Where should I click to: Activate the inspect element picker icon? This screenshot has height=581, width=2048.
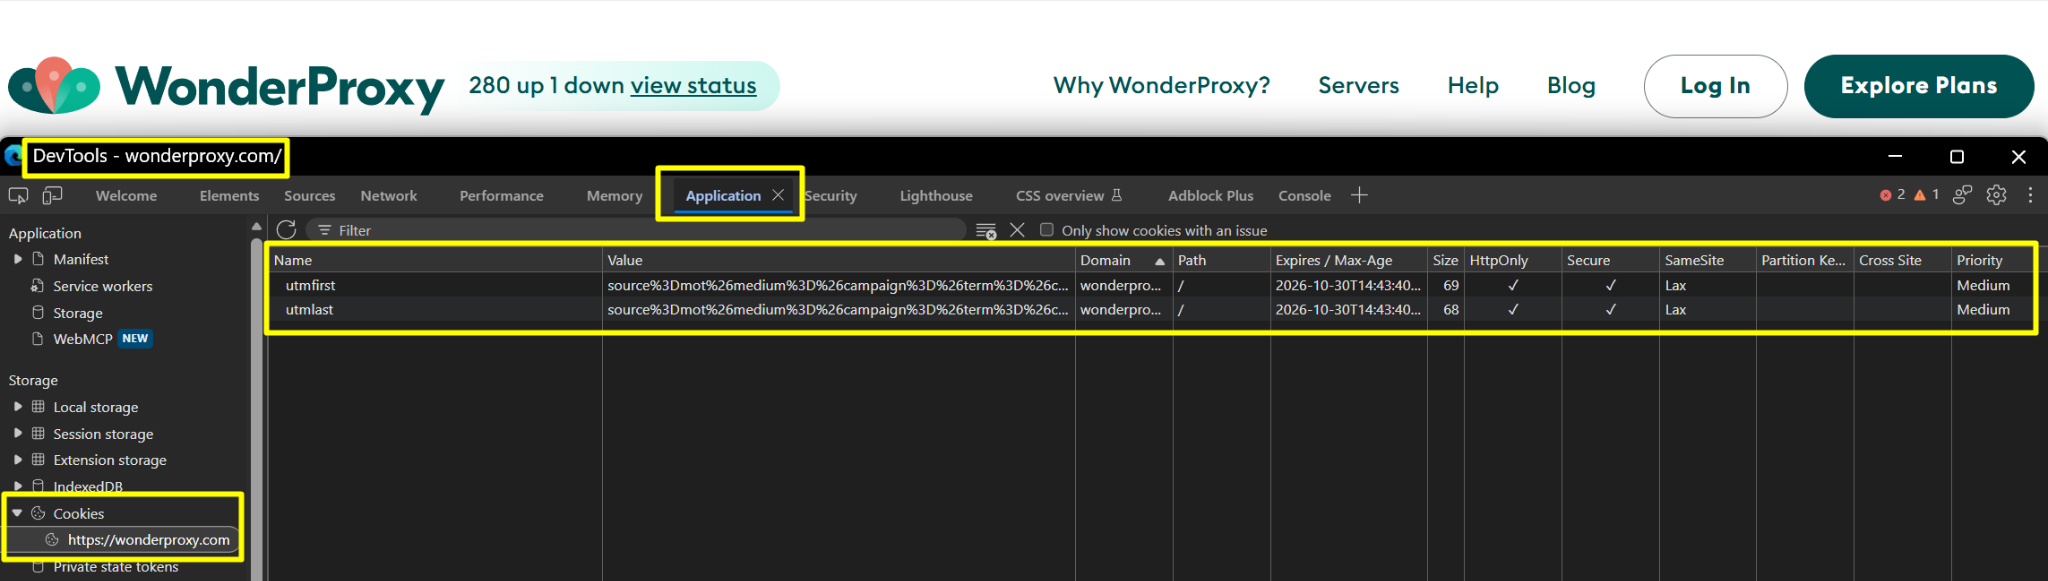[x=18, y=195]
